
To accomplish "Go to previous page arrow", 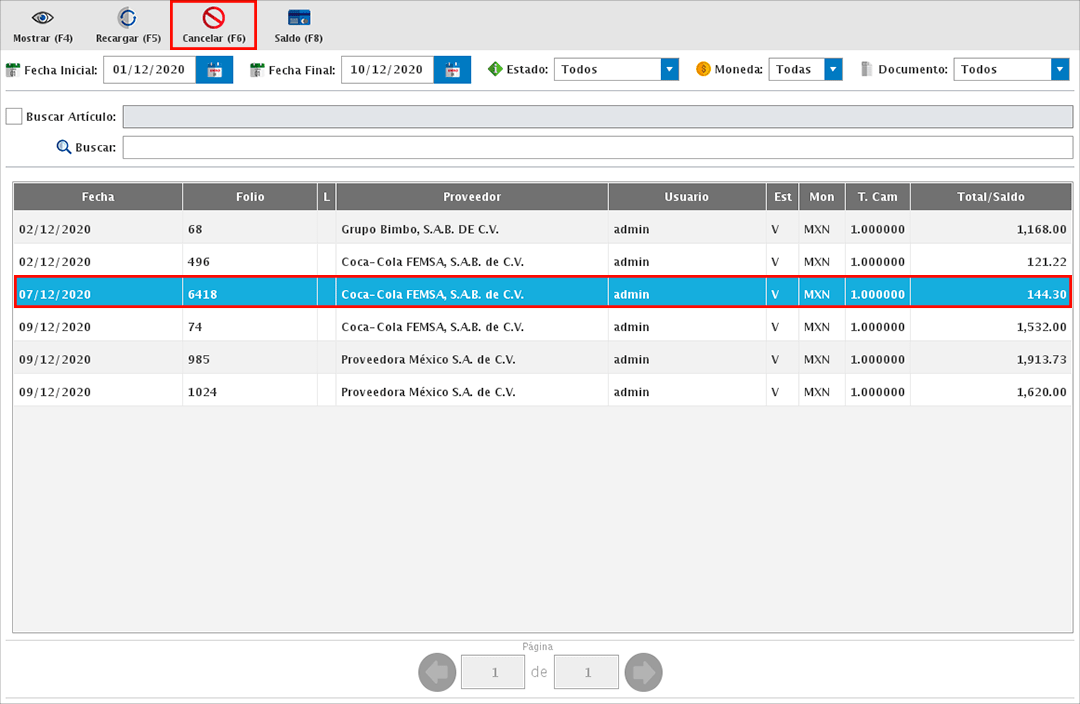I will coord(435,673).
